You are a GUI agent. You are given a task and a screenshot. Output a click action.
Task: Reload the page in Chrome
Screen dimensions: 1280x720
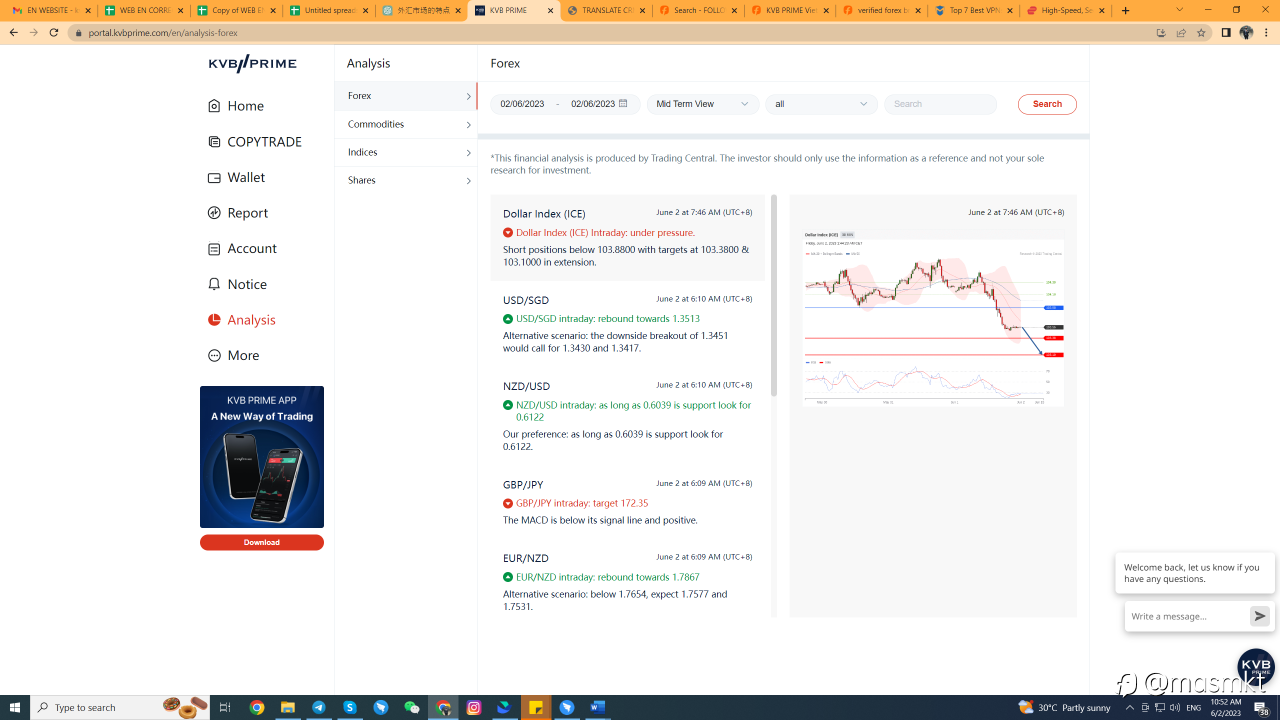click(54, 32)
